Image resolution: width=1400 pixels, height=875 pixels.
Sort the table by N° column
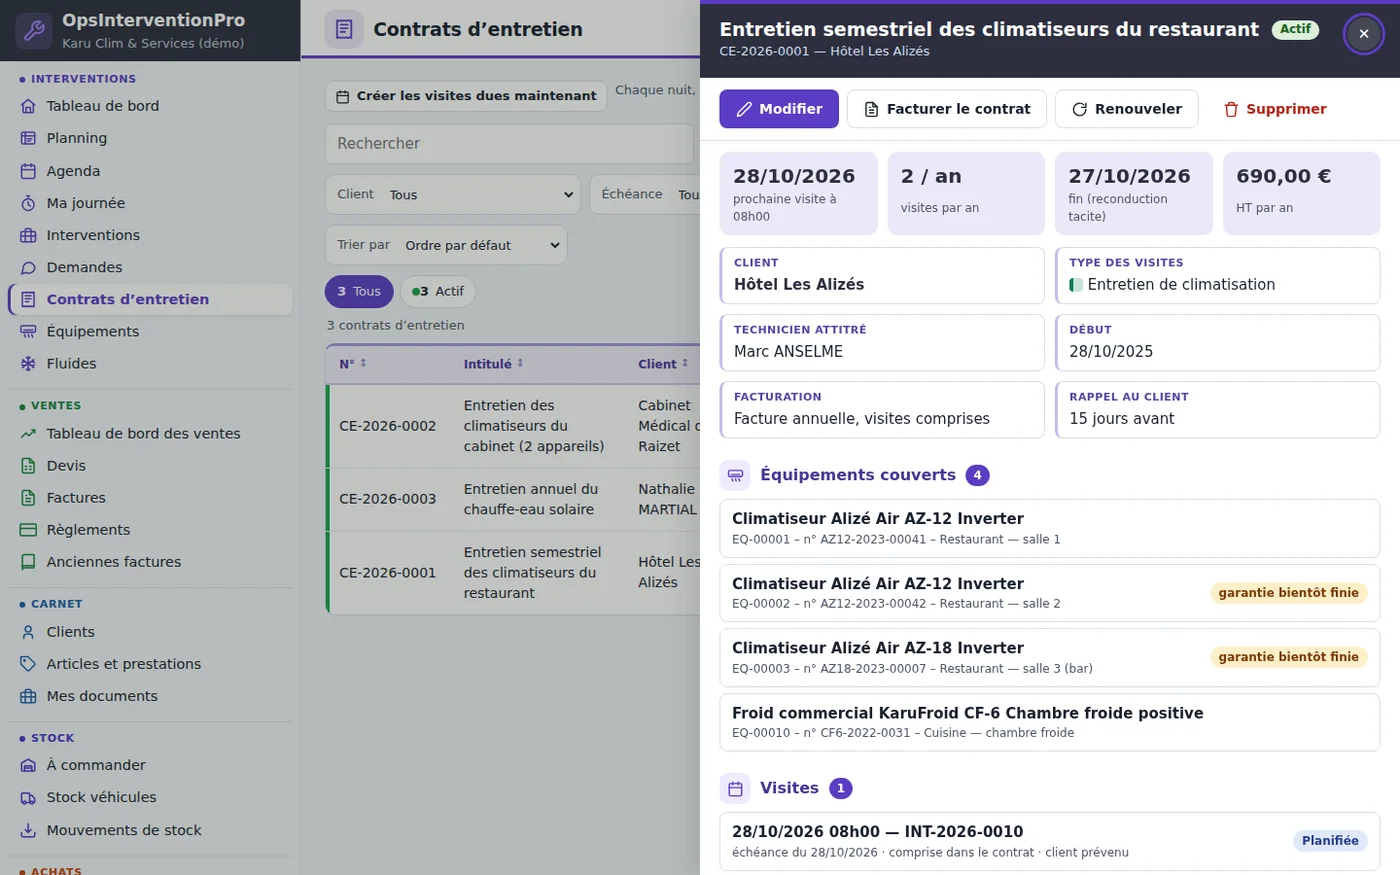(x=353, y=364)
